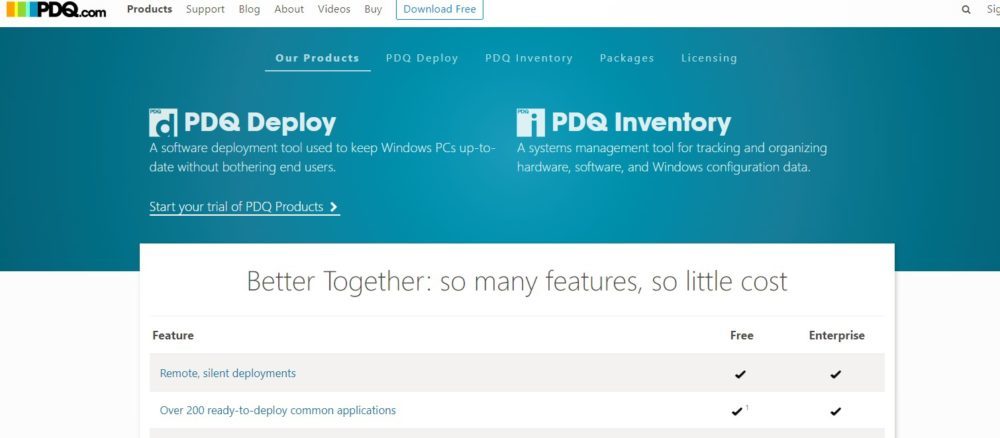Click the trial link arrow chevron
Viewport: 1000px width, 438px height.
[x=334, y=207]
